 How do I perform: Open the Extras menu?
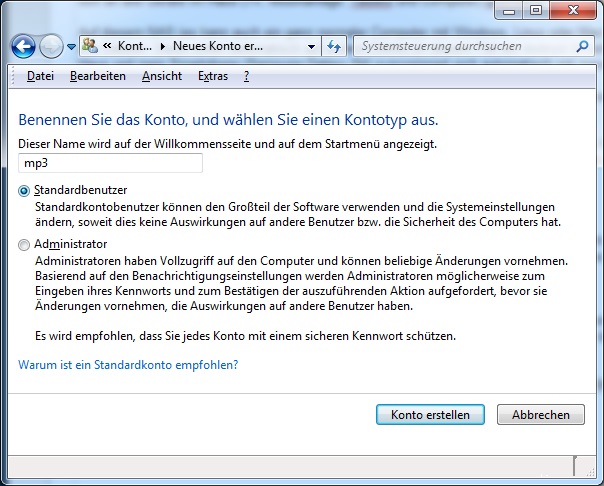click(x=213, y=76)
